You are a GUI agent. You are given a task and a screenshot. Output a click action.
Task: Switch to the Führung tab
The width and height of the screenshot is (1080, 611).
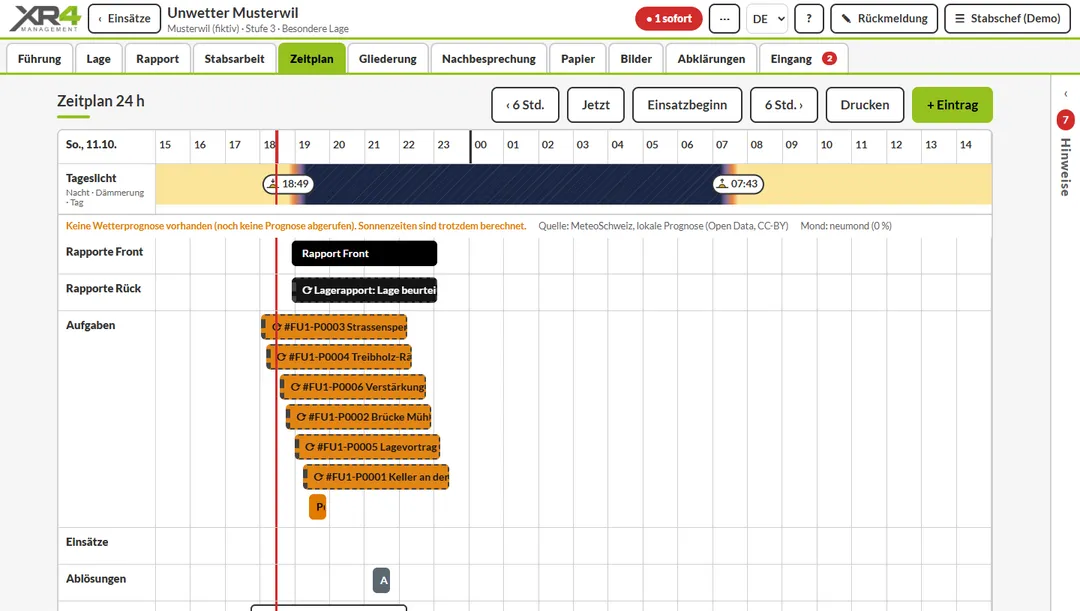tap(39, 59)
